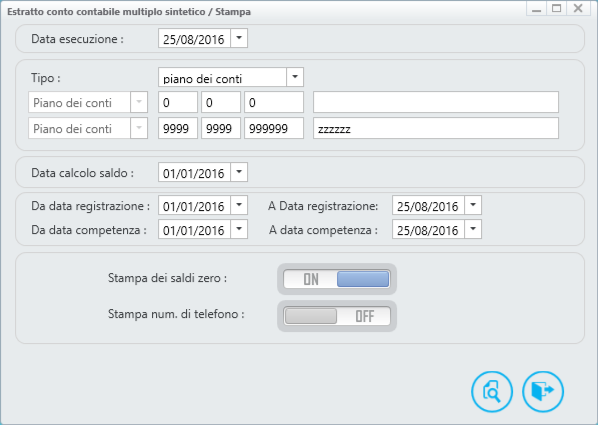Viewport: 598px width, 425px height.
Task: Open A Data registrazione date dropdown
Action: [x=473, y=205]
